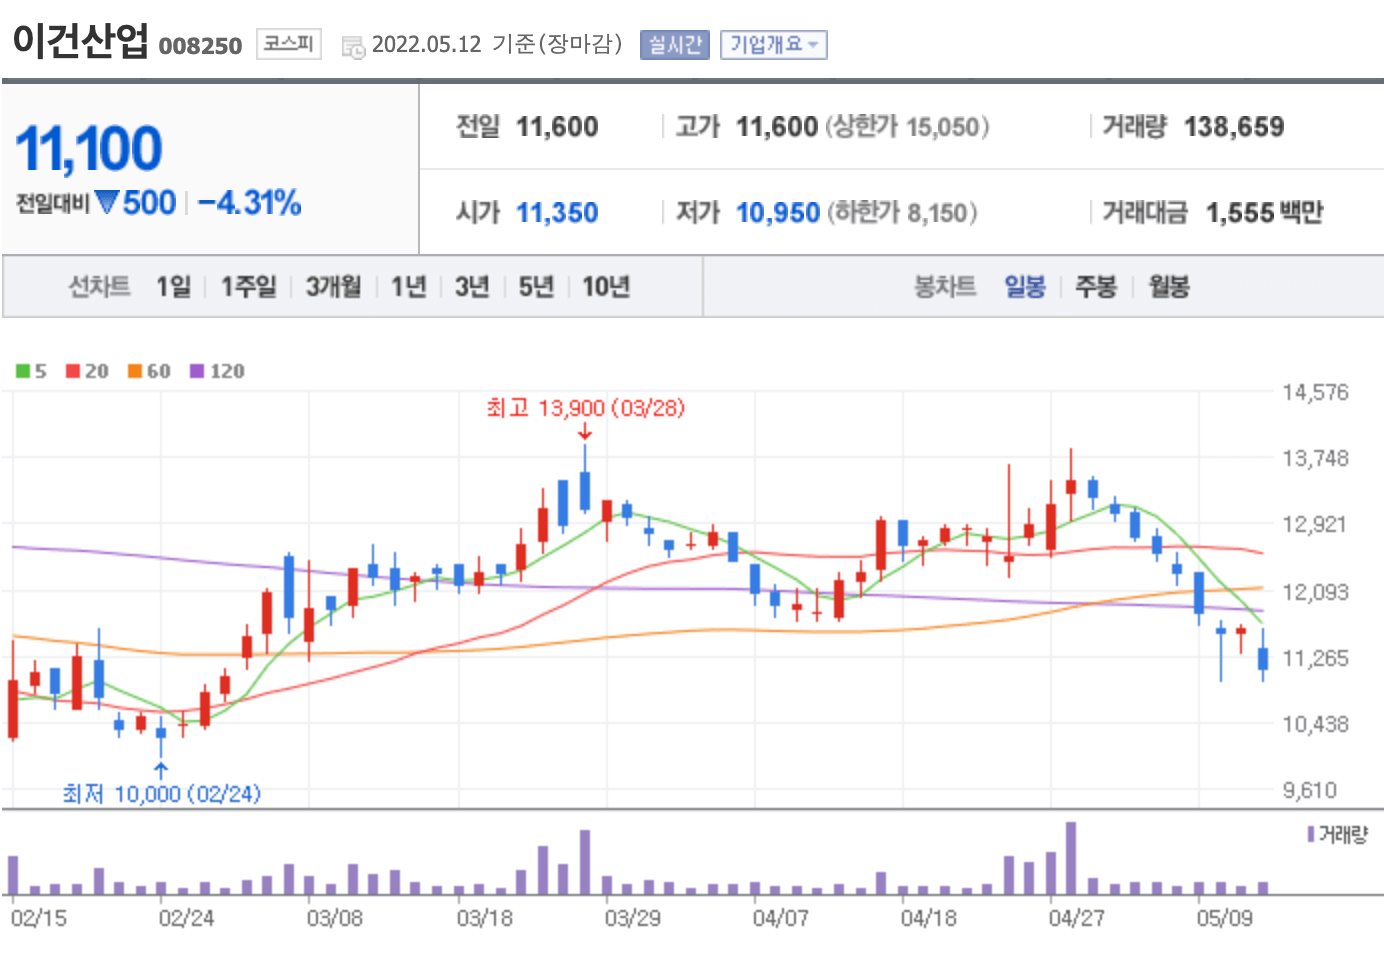1384x954 pixels.
Task: Click the 05/09 date axis label
Action: (x=1225, y=918)
